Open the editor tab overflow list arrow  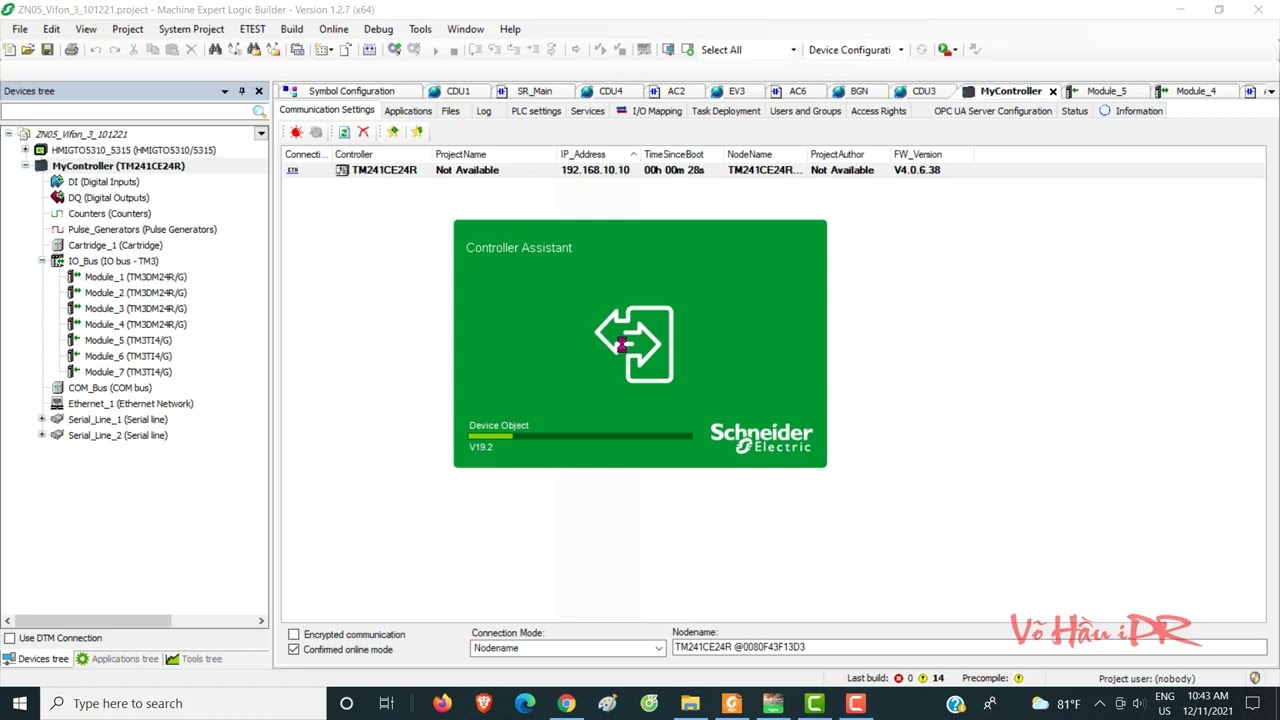click(1270, 91)
